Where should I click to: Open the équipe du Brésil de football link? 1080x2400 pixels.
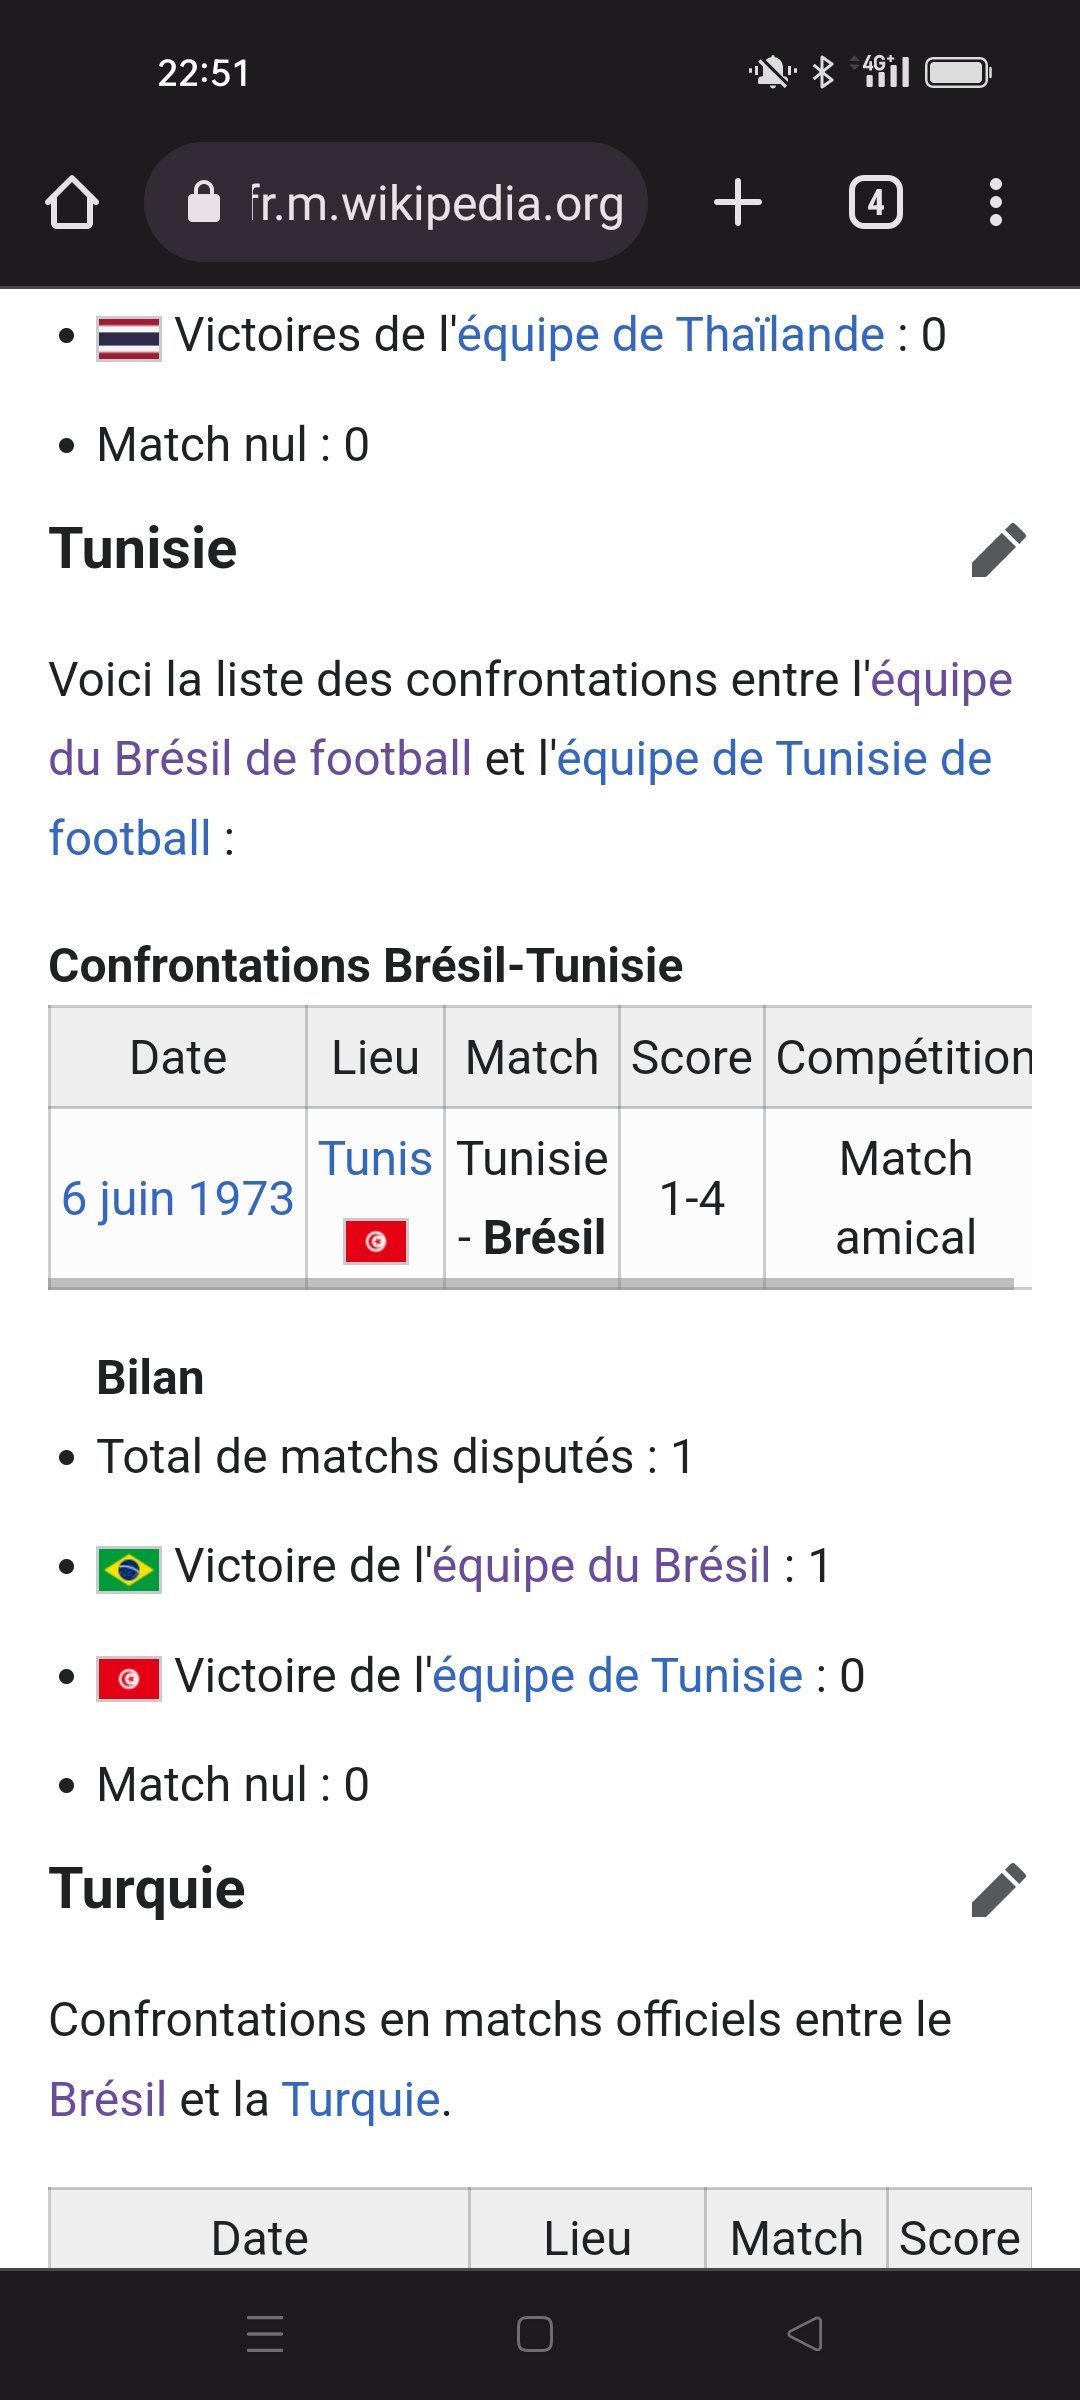click(260, 759)
